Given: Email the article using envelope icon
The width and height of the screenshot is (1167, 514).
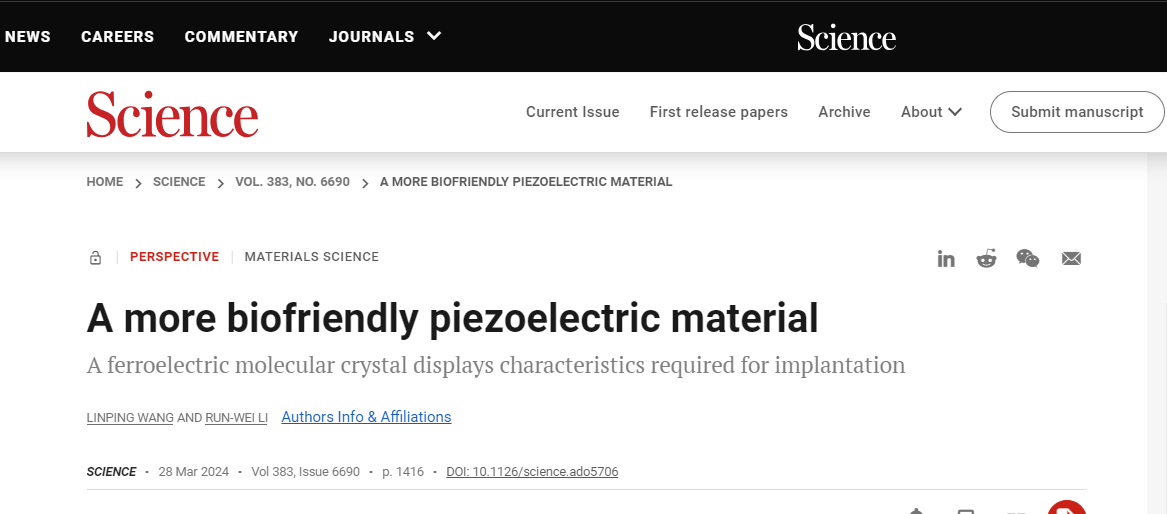Looking at the screenshot, I should pos(1071,259).
